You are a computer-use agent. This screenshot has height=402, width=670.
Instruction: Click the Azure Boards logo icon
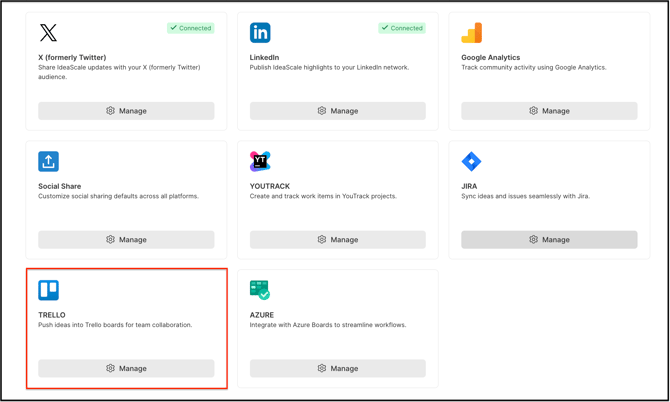pyautogui.click(x=260, y=290)
